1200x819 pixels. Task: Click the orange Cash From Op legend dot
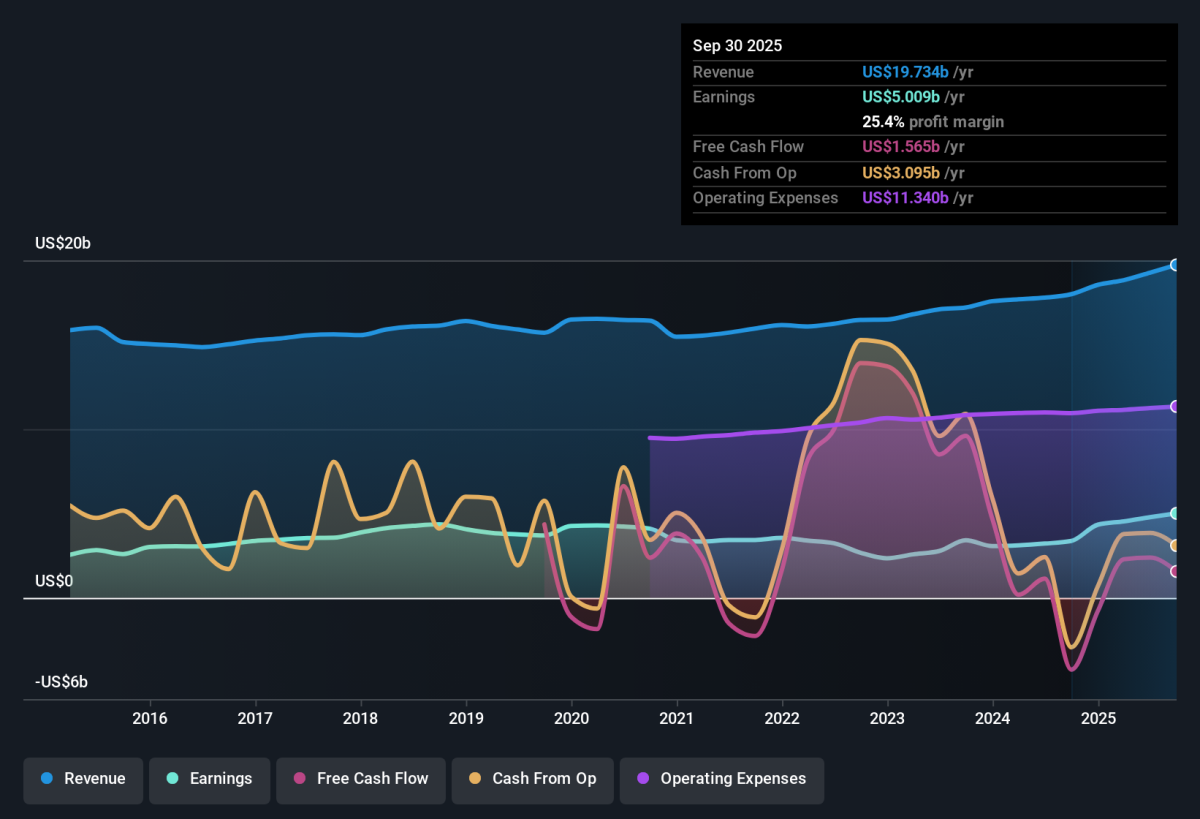475,779
